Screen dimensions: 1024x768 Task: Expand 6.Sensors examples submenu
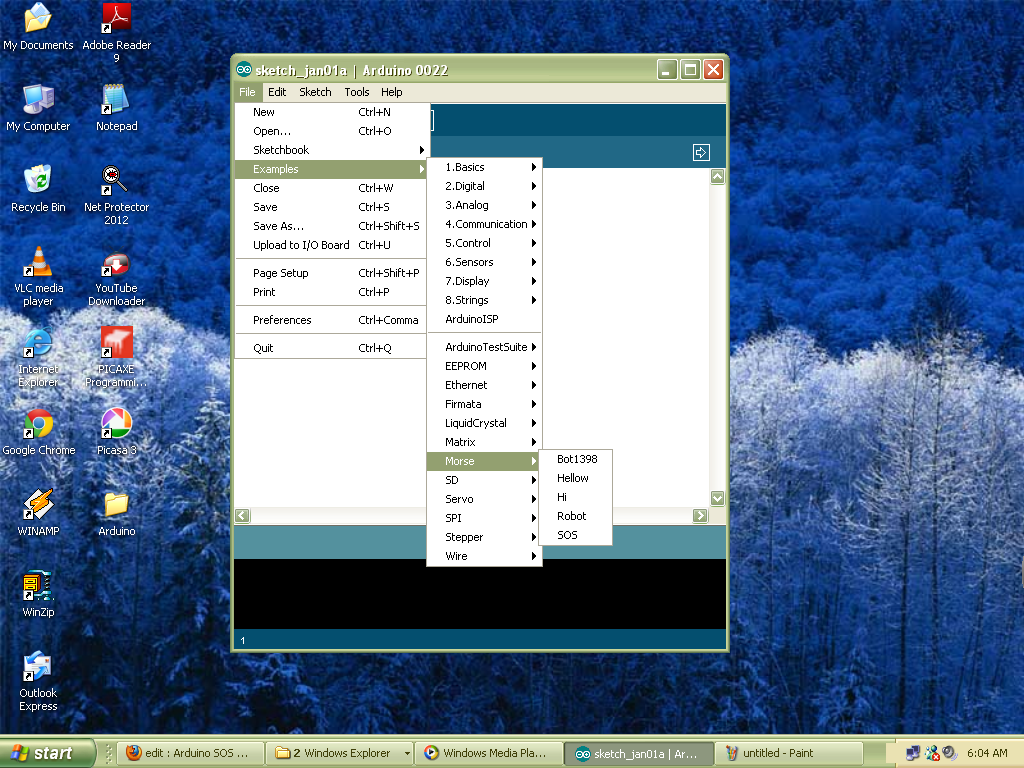(x=484, y=262)
